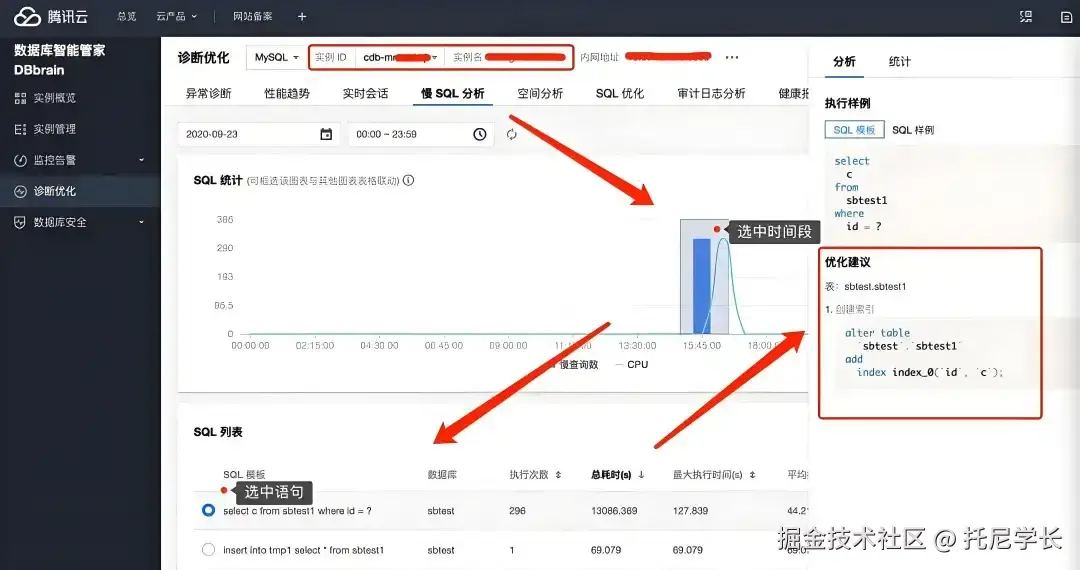The width and height of the screenshot is (1080, 570).
Task: Expand the 云产品 menu
Action: [176, 17]
